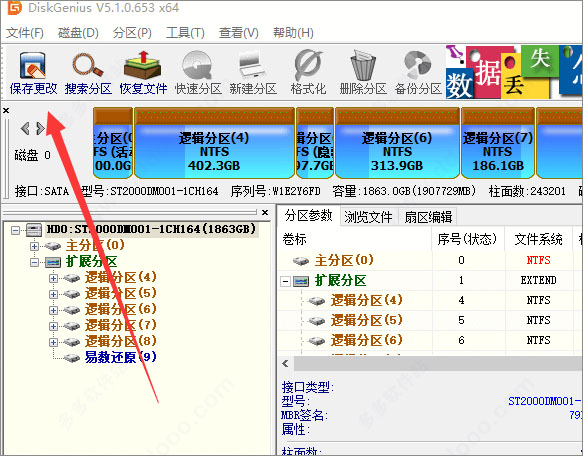The width and height of the screenshot is (583, 456).
Task: Select 逻辑分区(6) 313.9GB block in disk map
Action: pos(397,143)
